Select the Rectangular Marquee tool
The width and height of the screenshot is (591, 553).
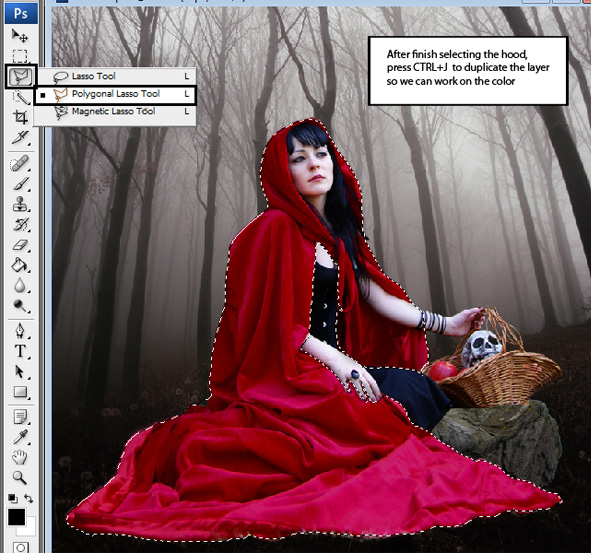(20, 56)
